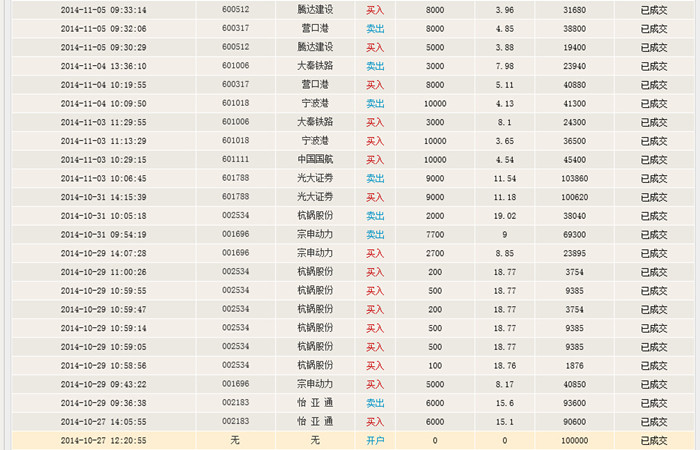Screen dimensions: 700x450
Task: Click 买入 link for 中国国航 row
Action: [x=375, y=159]
